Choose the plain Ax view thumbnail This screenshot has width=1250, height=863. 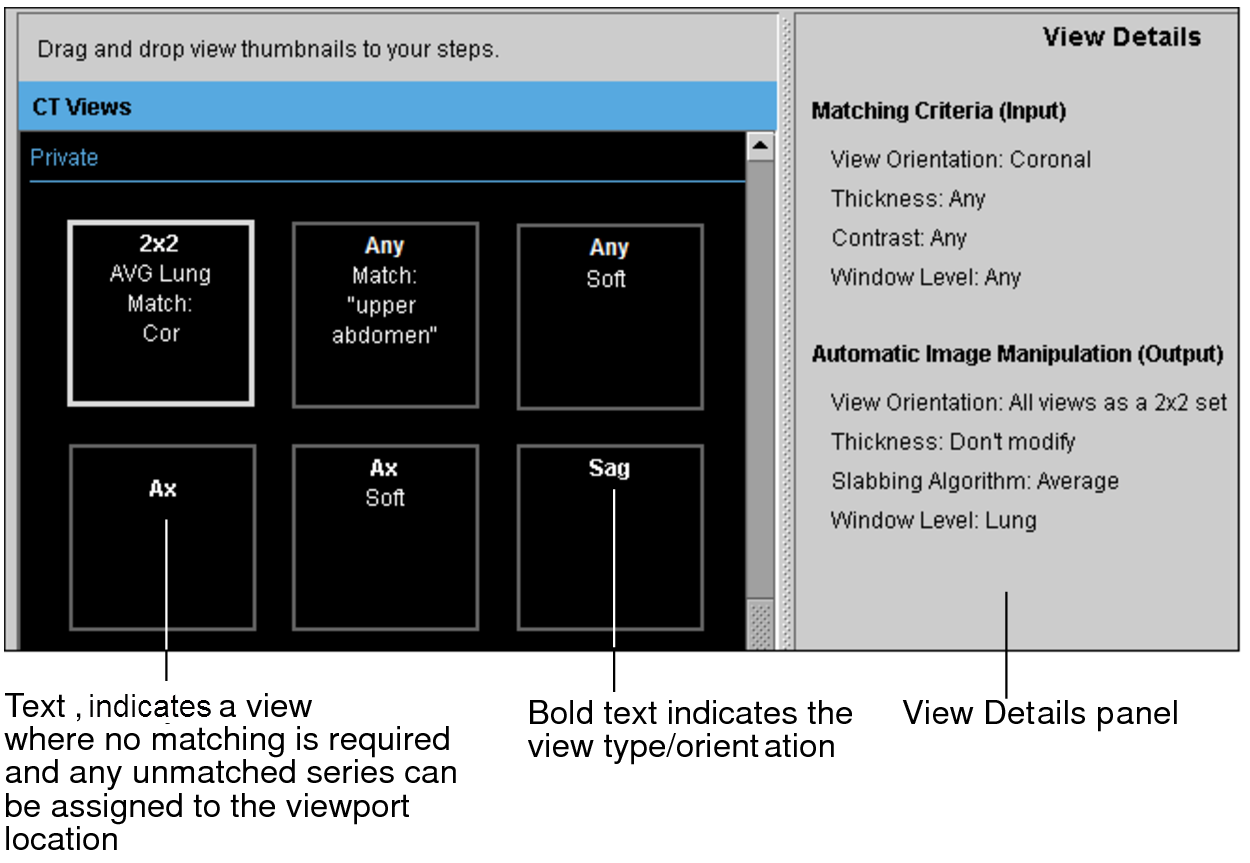162,537
